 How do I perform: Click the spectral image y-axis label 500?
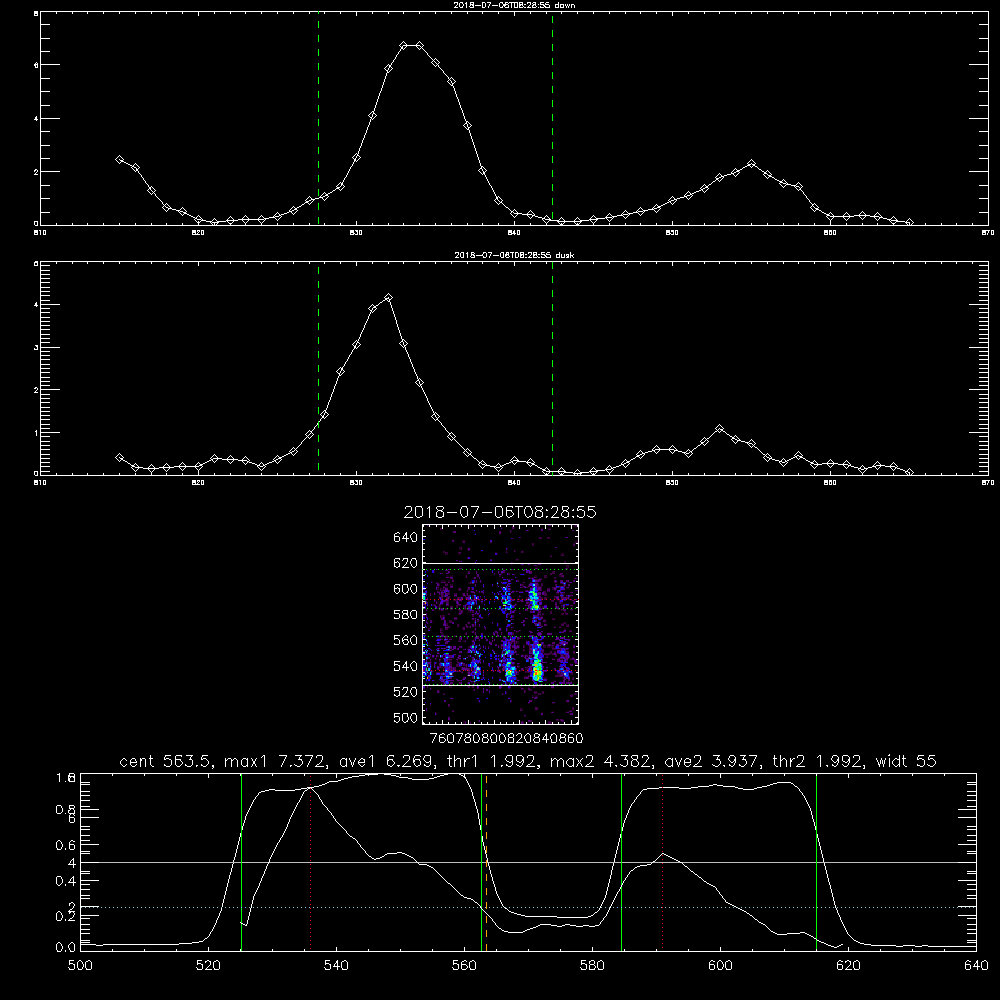[405, 717]
